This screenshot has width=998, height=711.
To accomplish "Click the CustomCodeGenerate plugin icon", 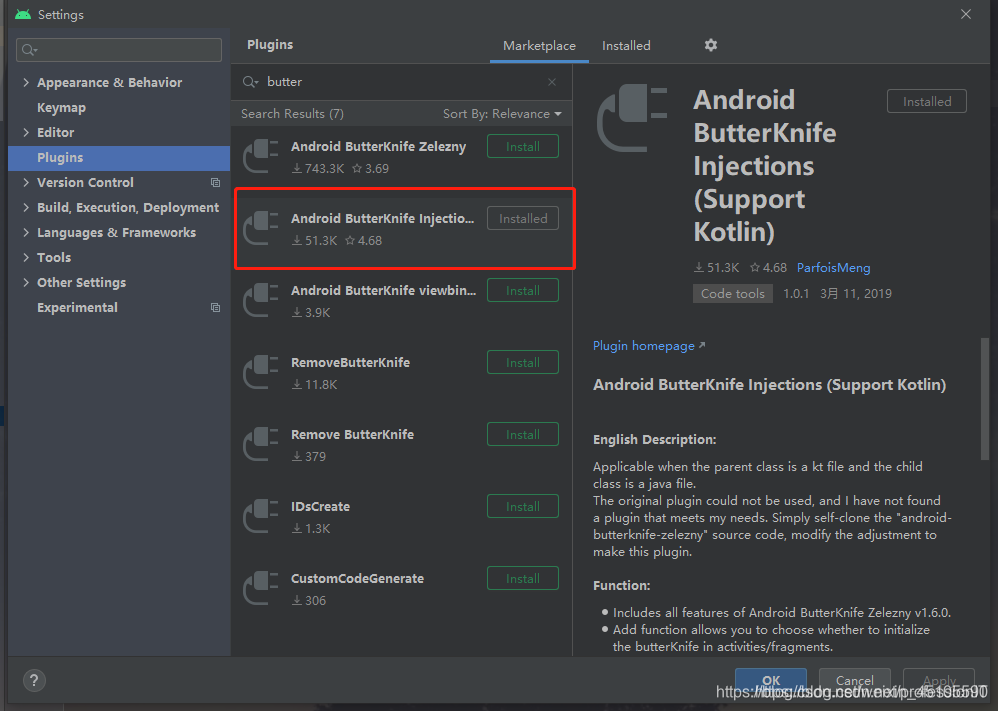I will click(x=261, y=588).
